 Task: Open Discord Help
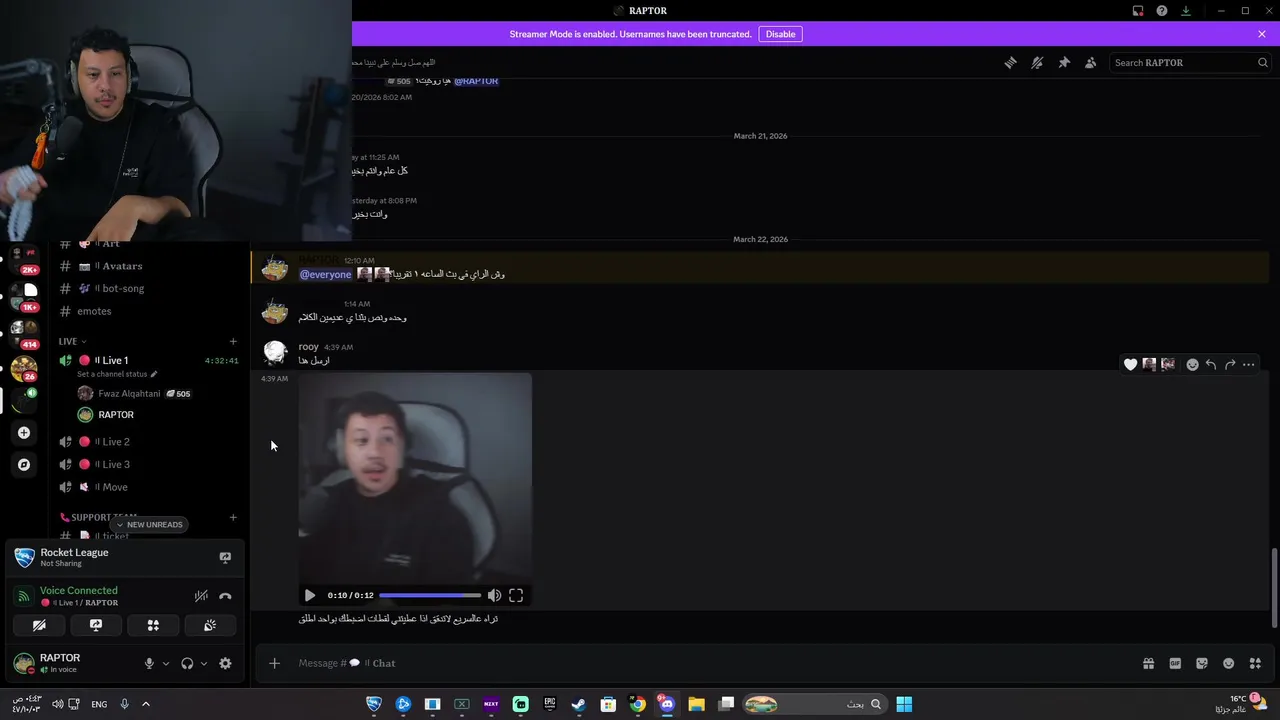click(x=1162, y=11)
